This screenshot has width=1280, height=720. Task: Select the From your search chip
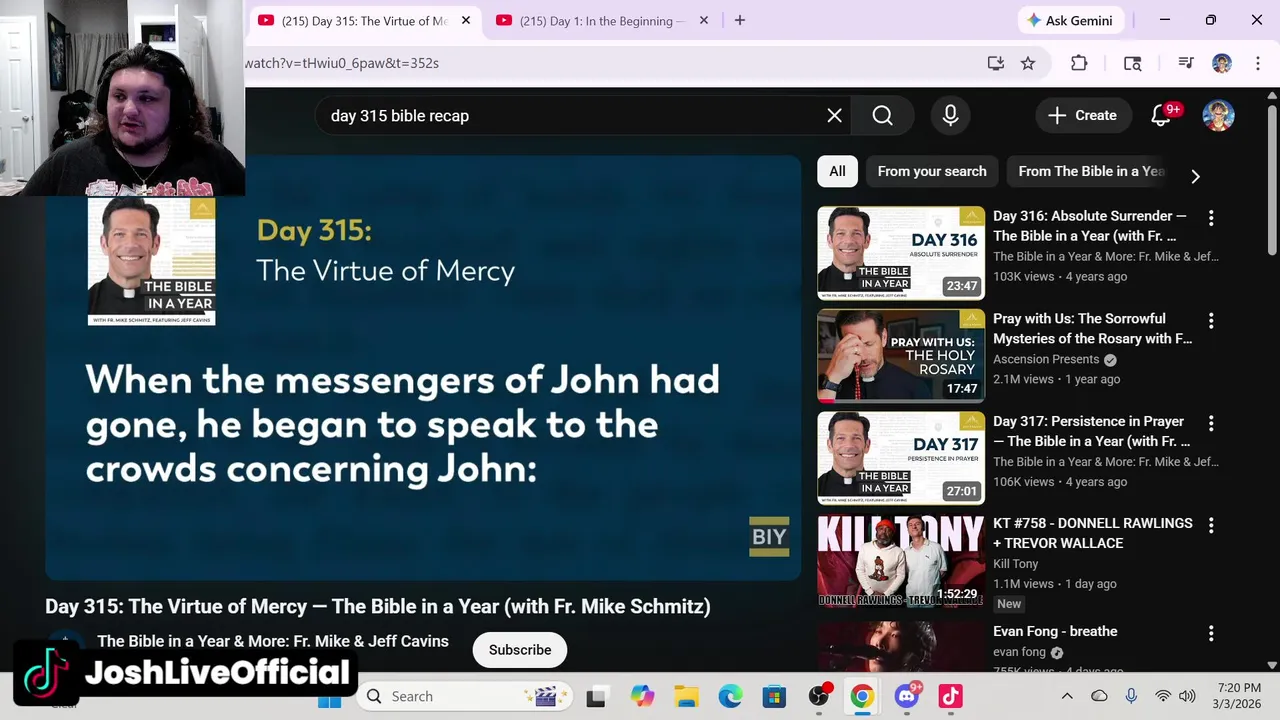(932, 171)
